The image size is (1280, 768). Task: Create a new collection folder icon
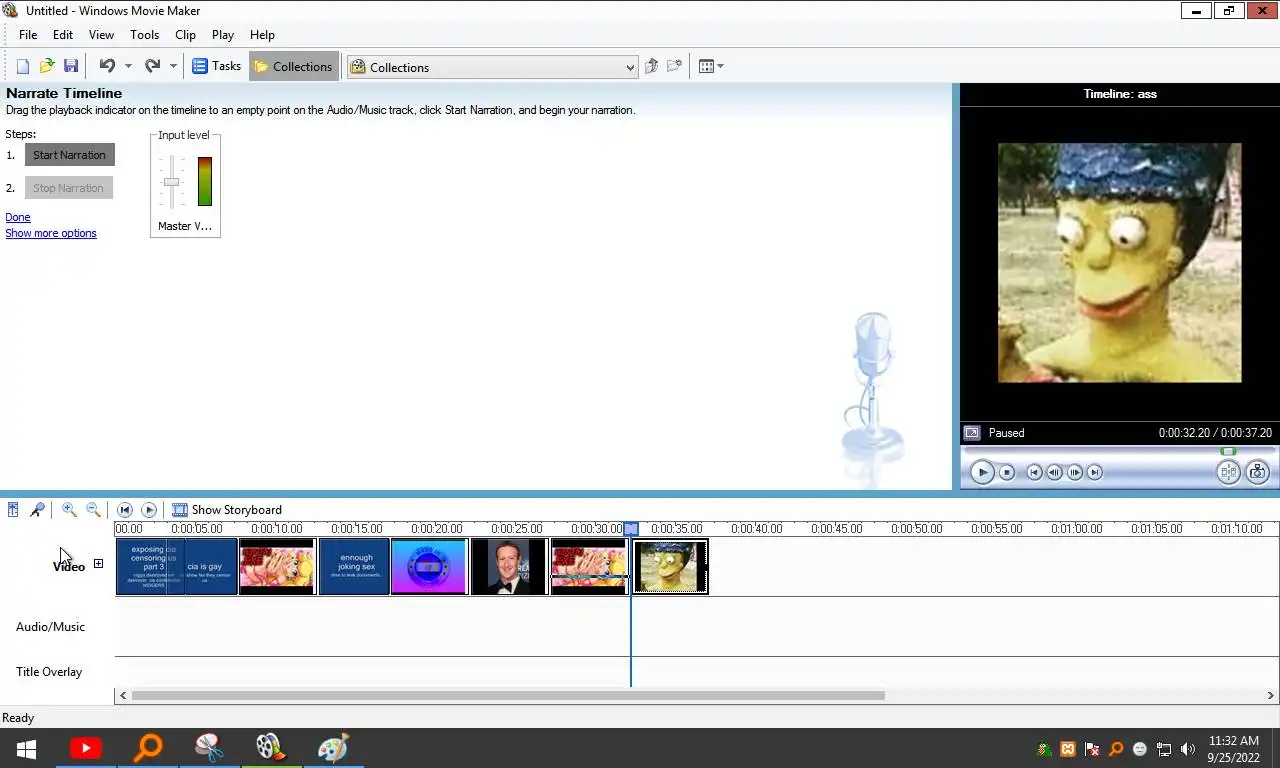[x=675, y=66]
